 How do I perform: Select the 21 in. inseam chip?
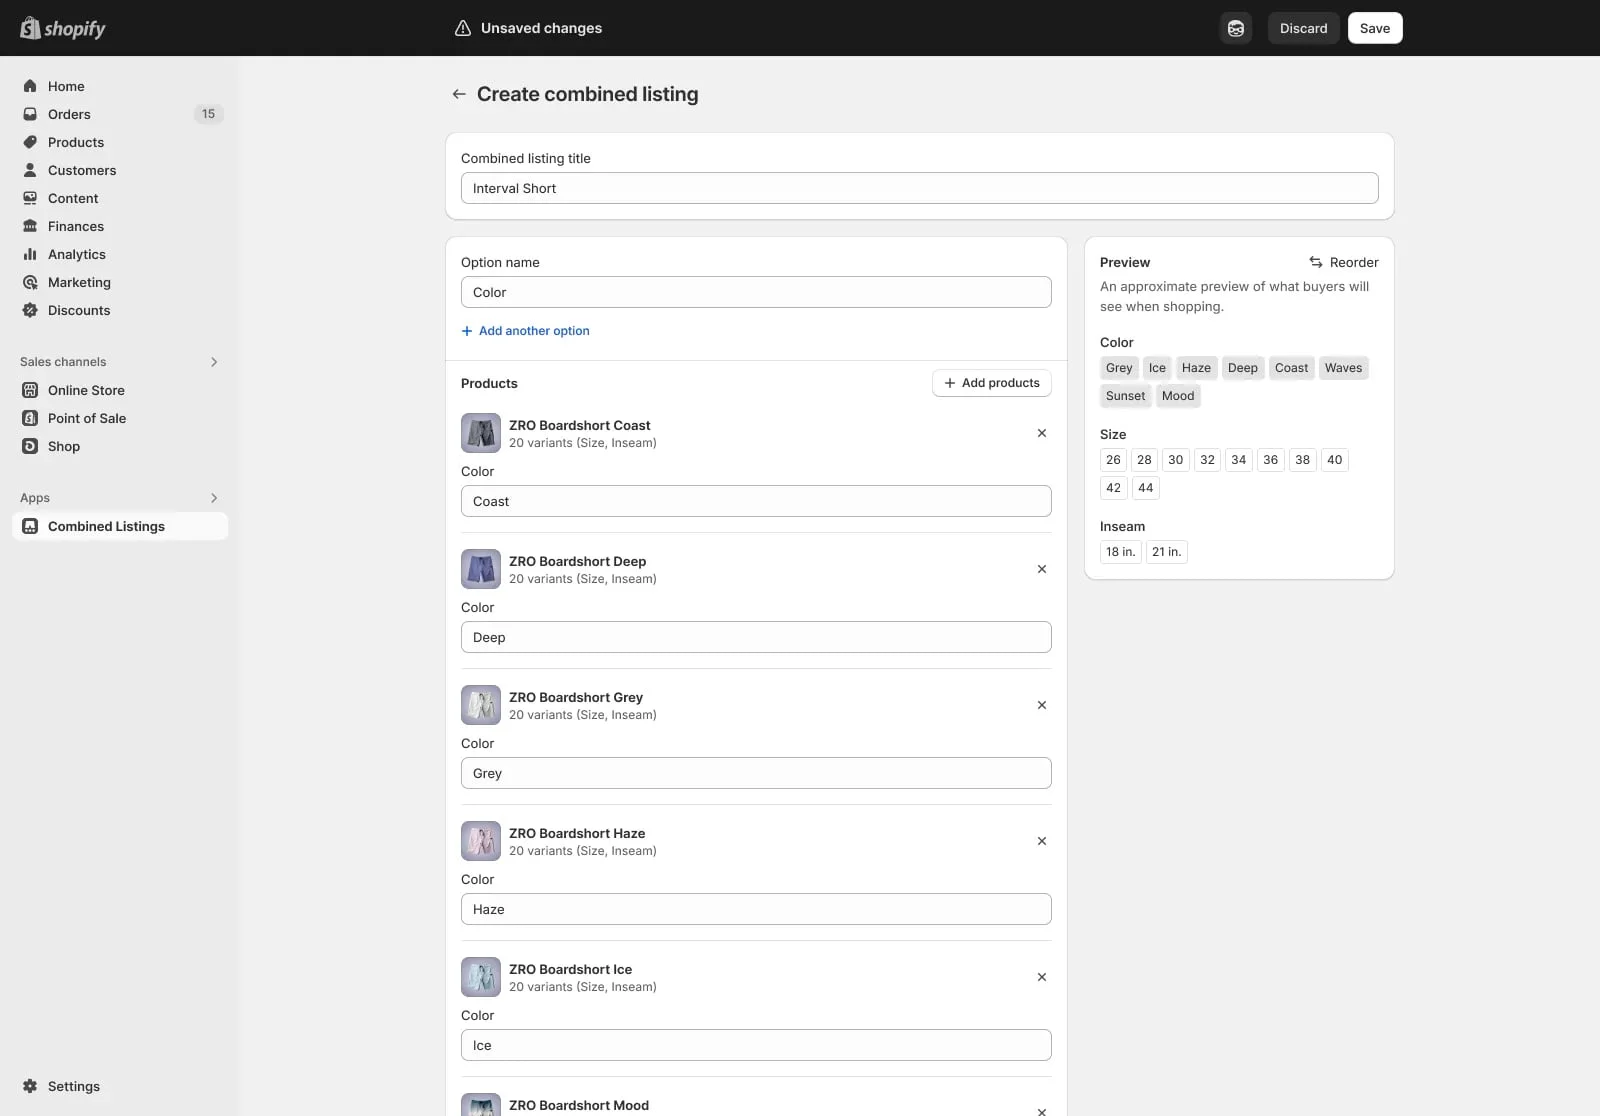pyautogui.click(x=1166, y=552)
